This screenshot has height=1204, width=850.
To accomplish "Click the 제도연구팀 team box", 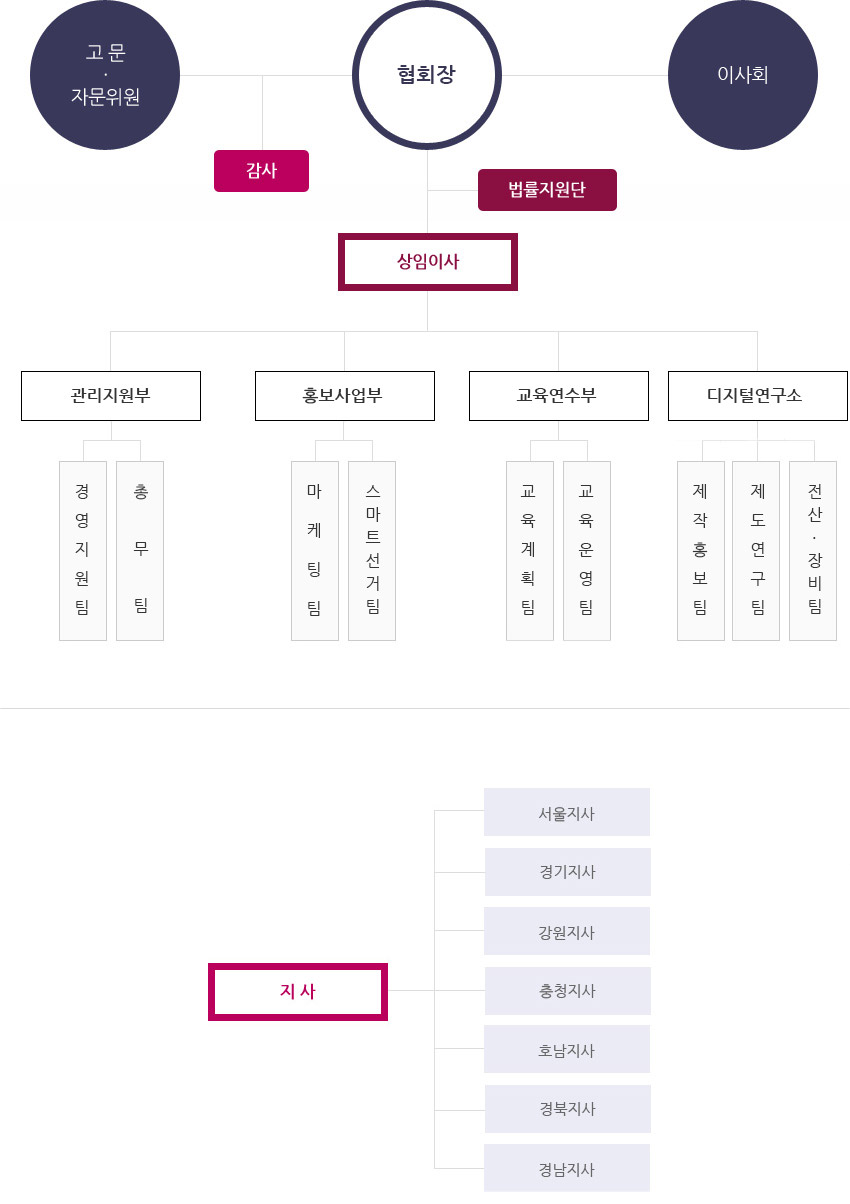I will point(756,551).
